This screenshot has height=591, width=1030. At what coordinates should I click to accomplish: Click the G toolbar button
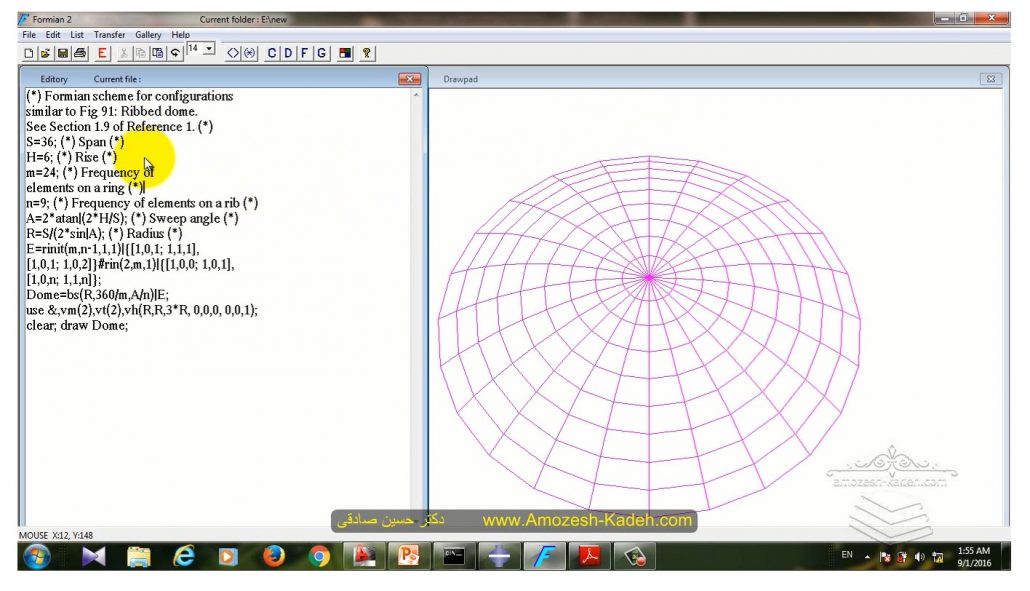coord(321,53)
